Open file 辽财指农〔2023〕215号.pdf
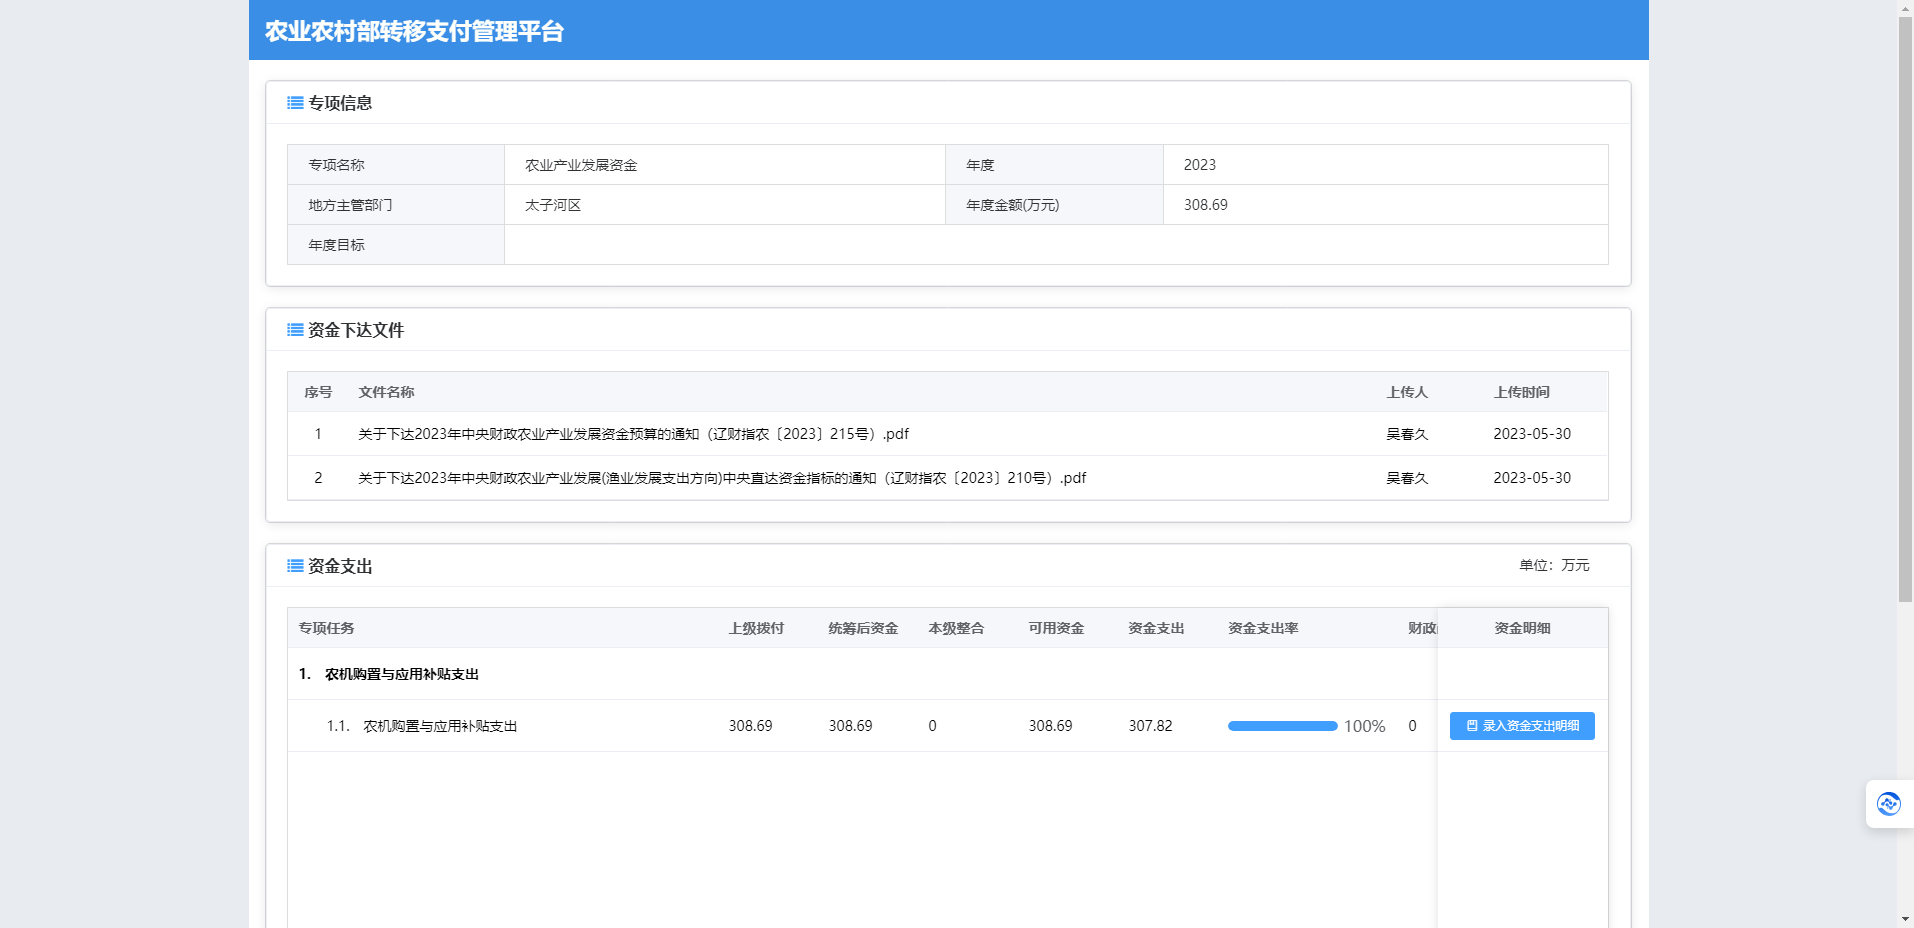Screen dimensions: 1914x928 (633, 434)
